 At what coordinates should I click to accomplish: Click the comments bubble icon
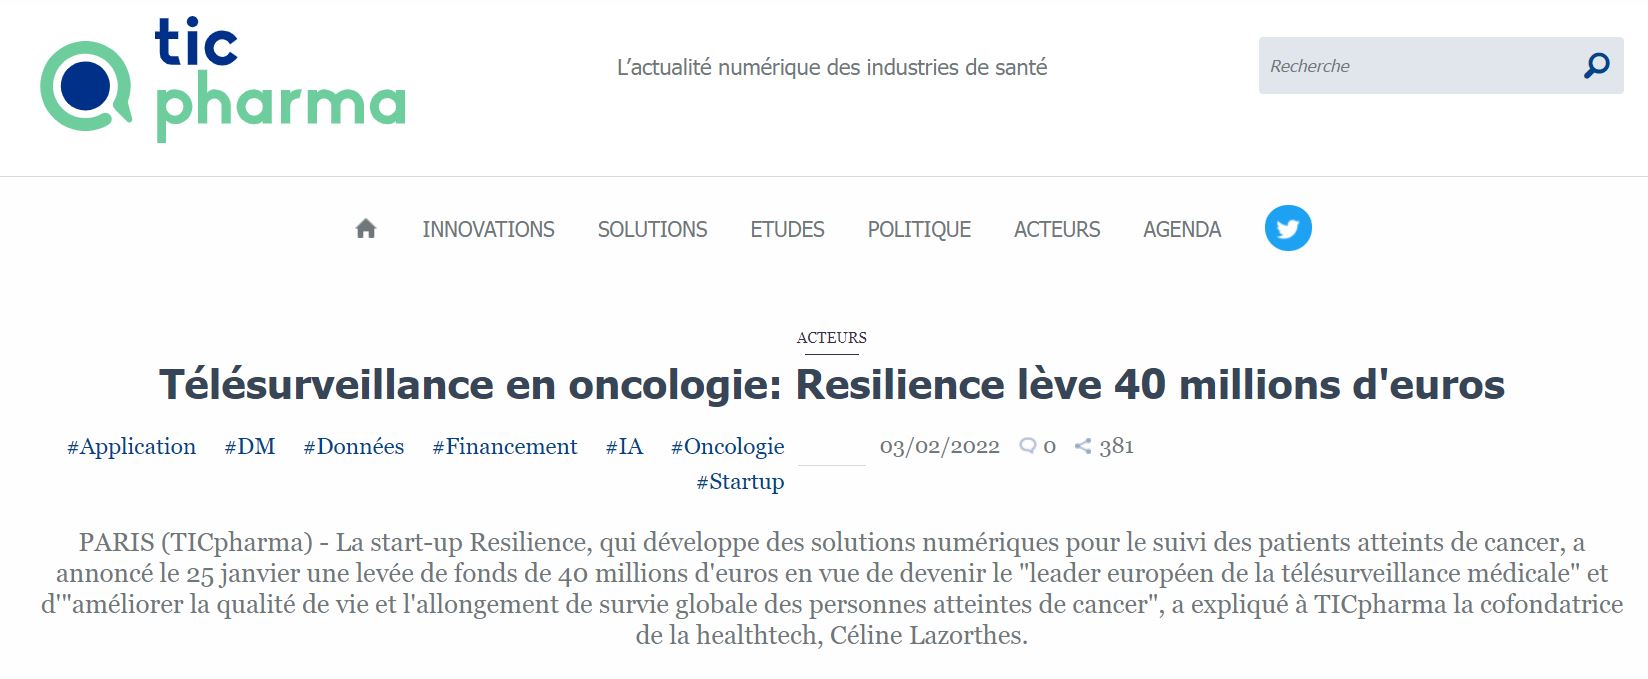point(1027,446)
